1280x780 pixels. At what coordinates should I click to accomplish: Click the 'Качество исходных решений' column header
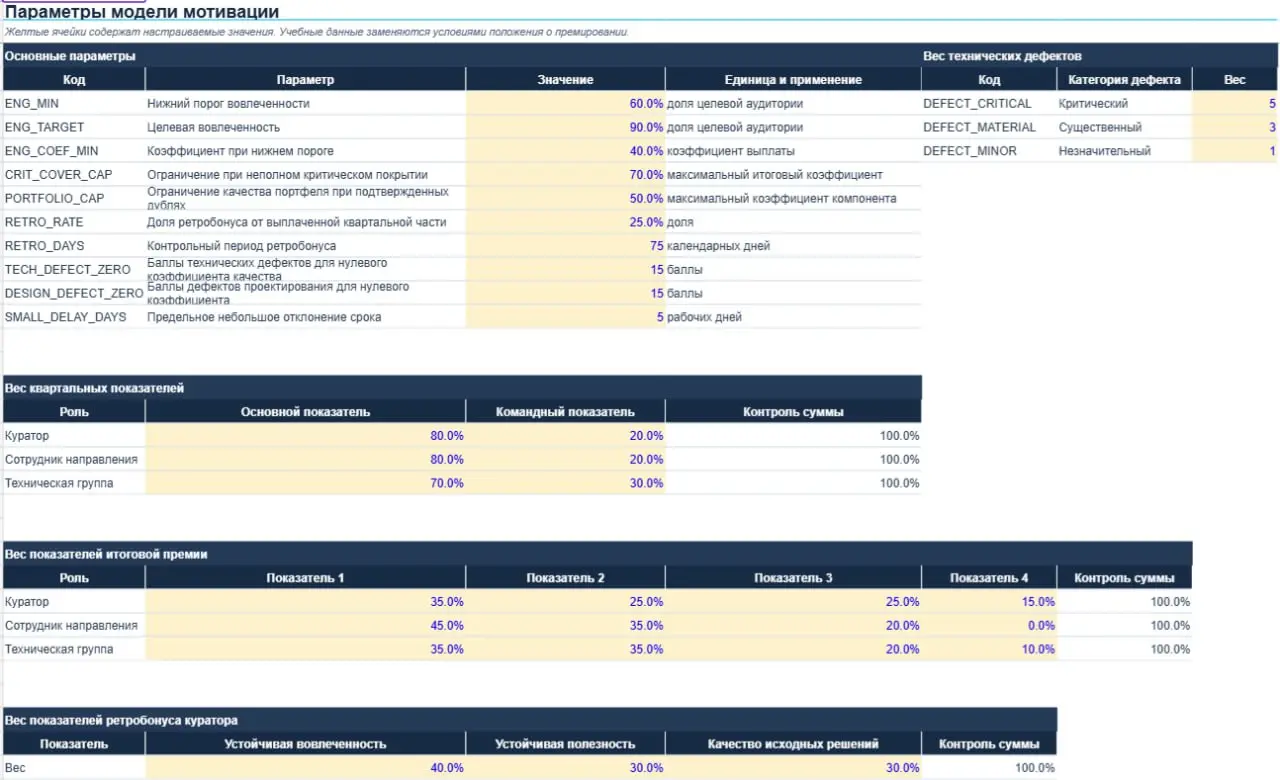(x=793, y=744)
